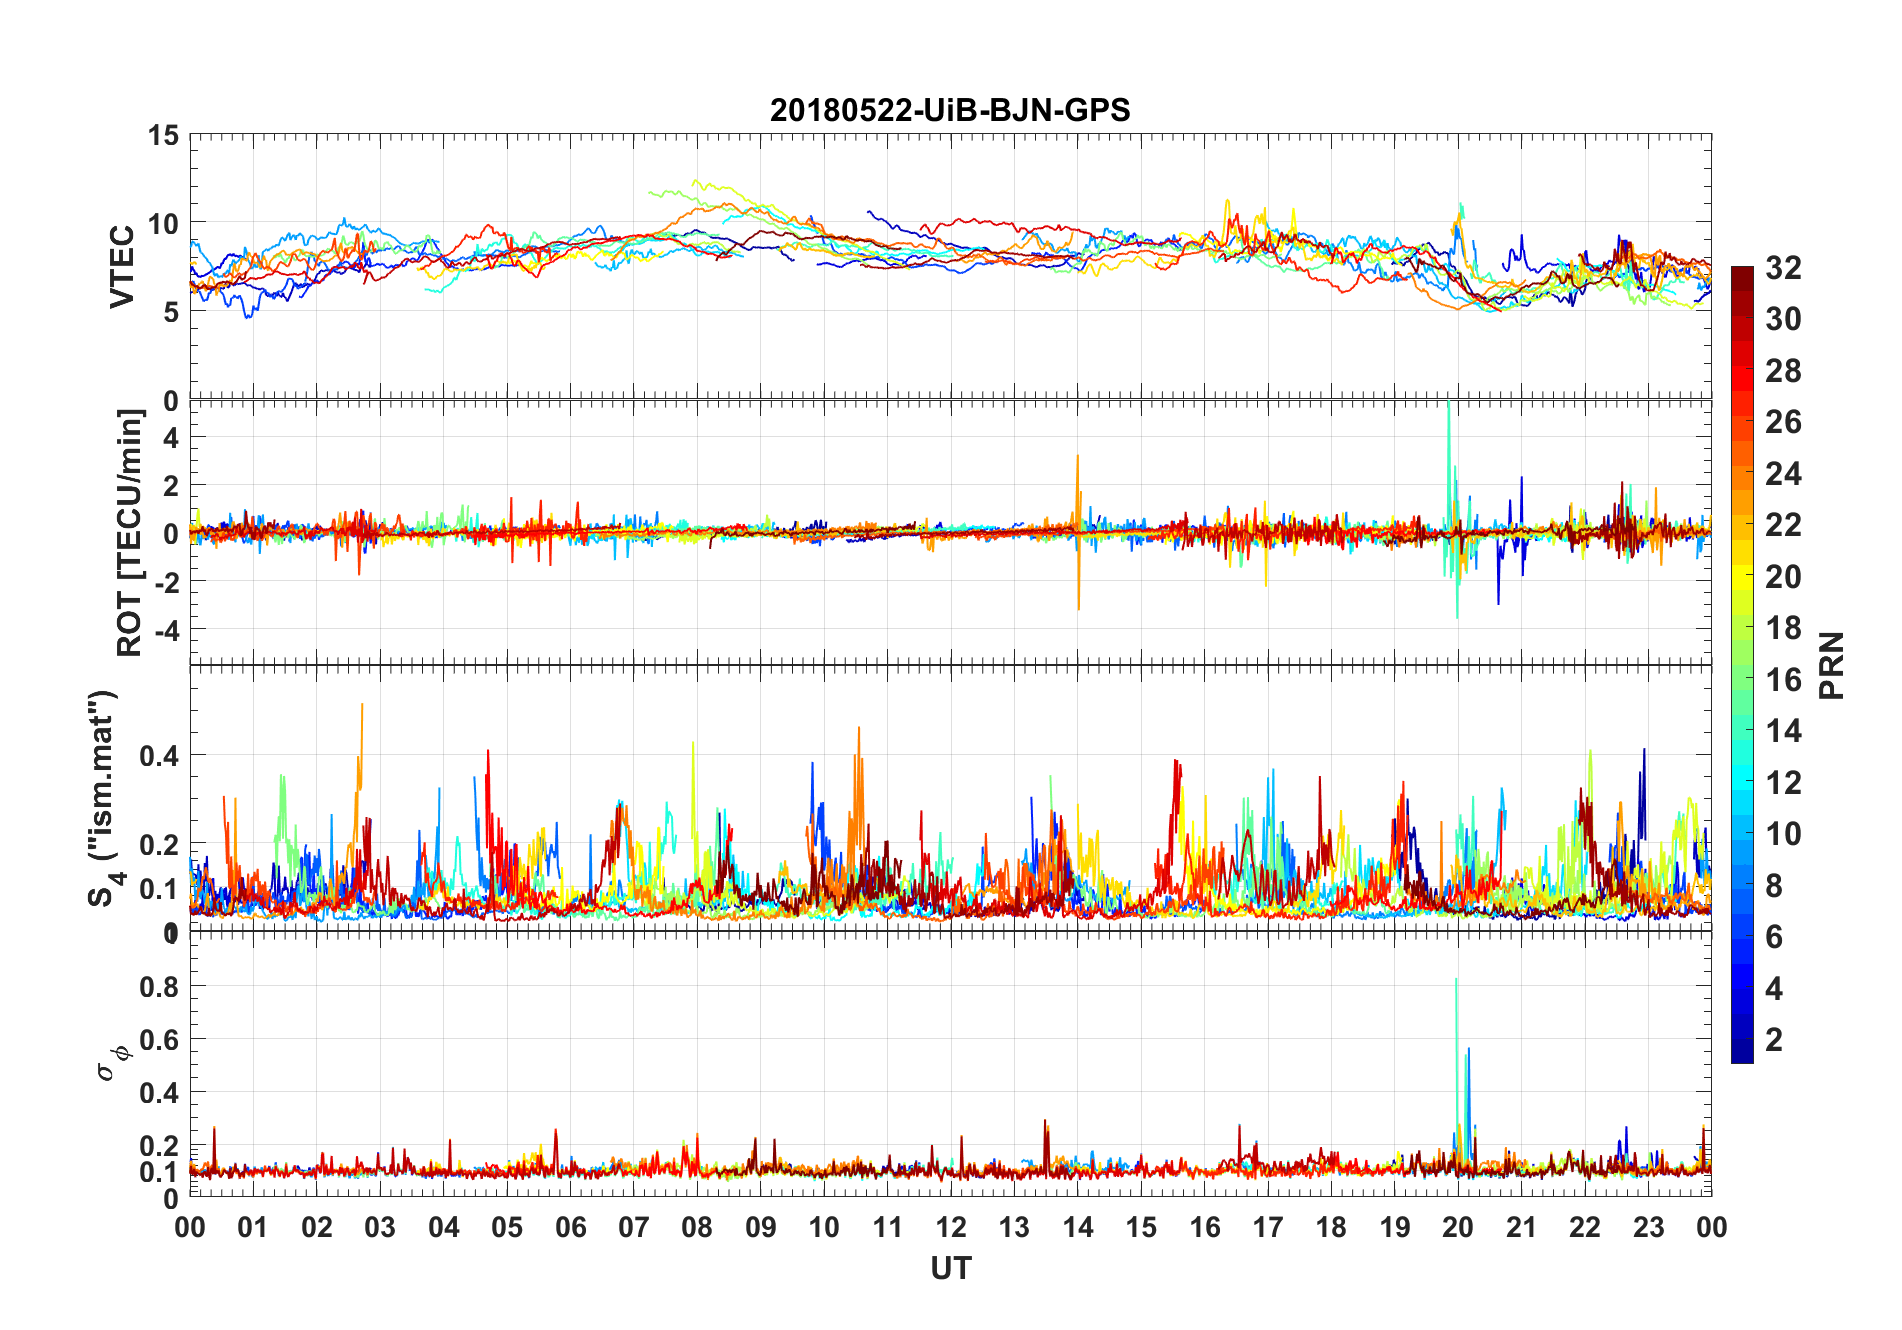The height and width of the screenshot is (1330, 1902).
Task: Click colorbar tick label 20
Action: (1783, 577)
